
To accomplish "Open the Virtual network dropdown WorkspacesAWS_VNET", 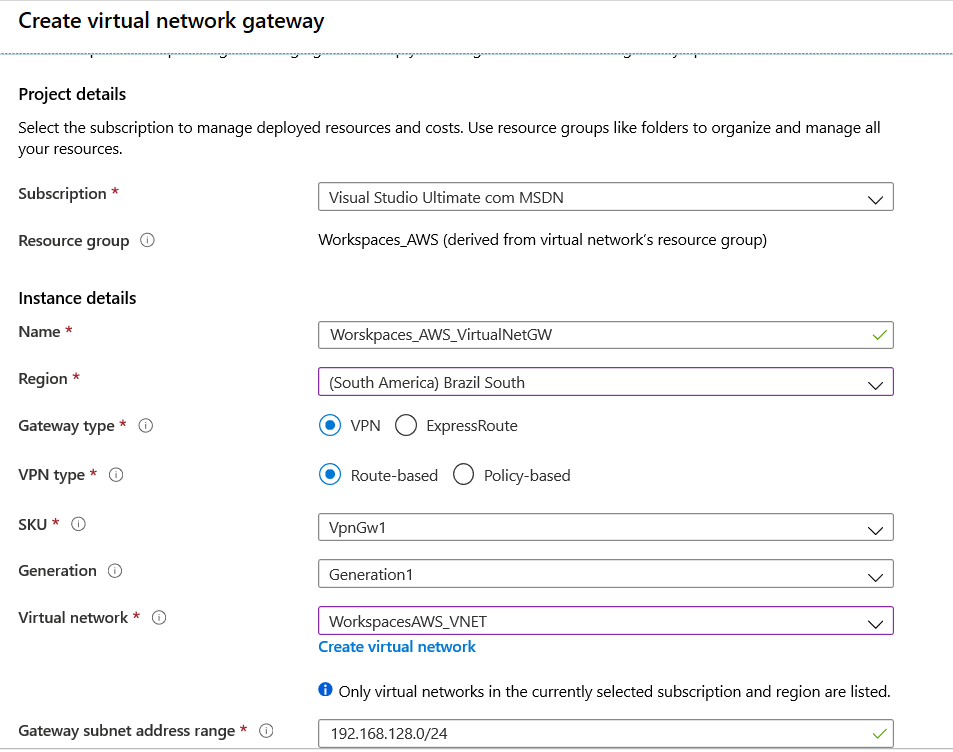I will (605, 621).
